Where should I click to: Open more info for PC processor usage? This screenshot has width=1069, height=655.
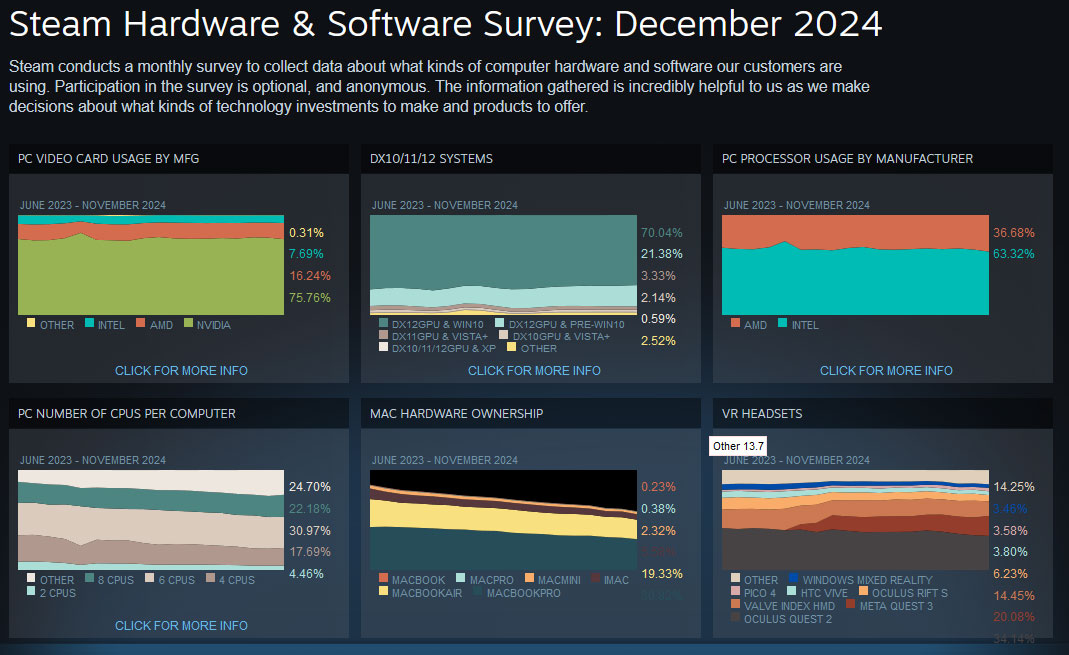886,371
